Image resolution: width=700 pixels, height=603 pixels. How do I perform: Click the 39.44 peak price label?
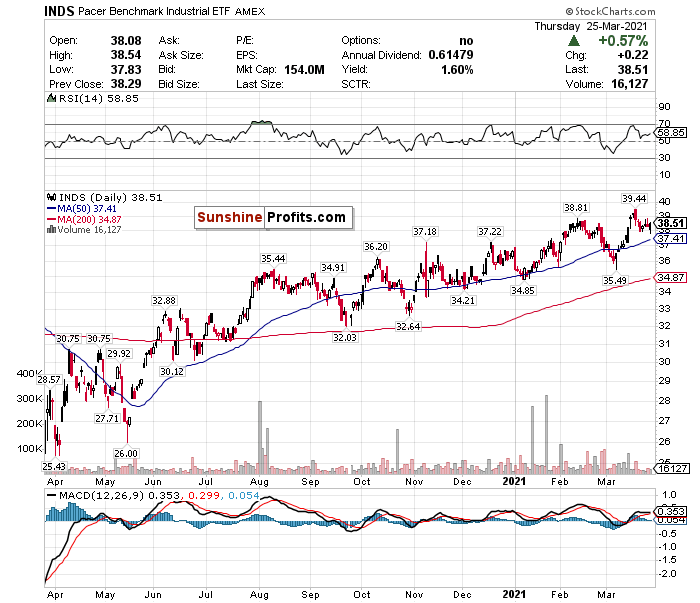(x=634, y=199)
